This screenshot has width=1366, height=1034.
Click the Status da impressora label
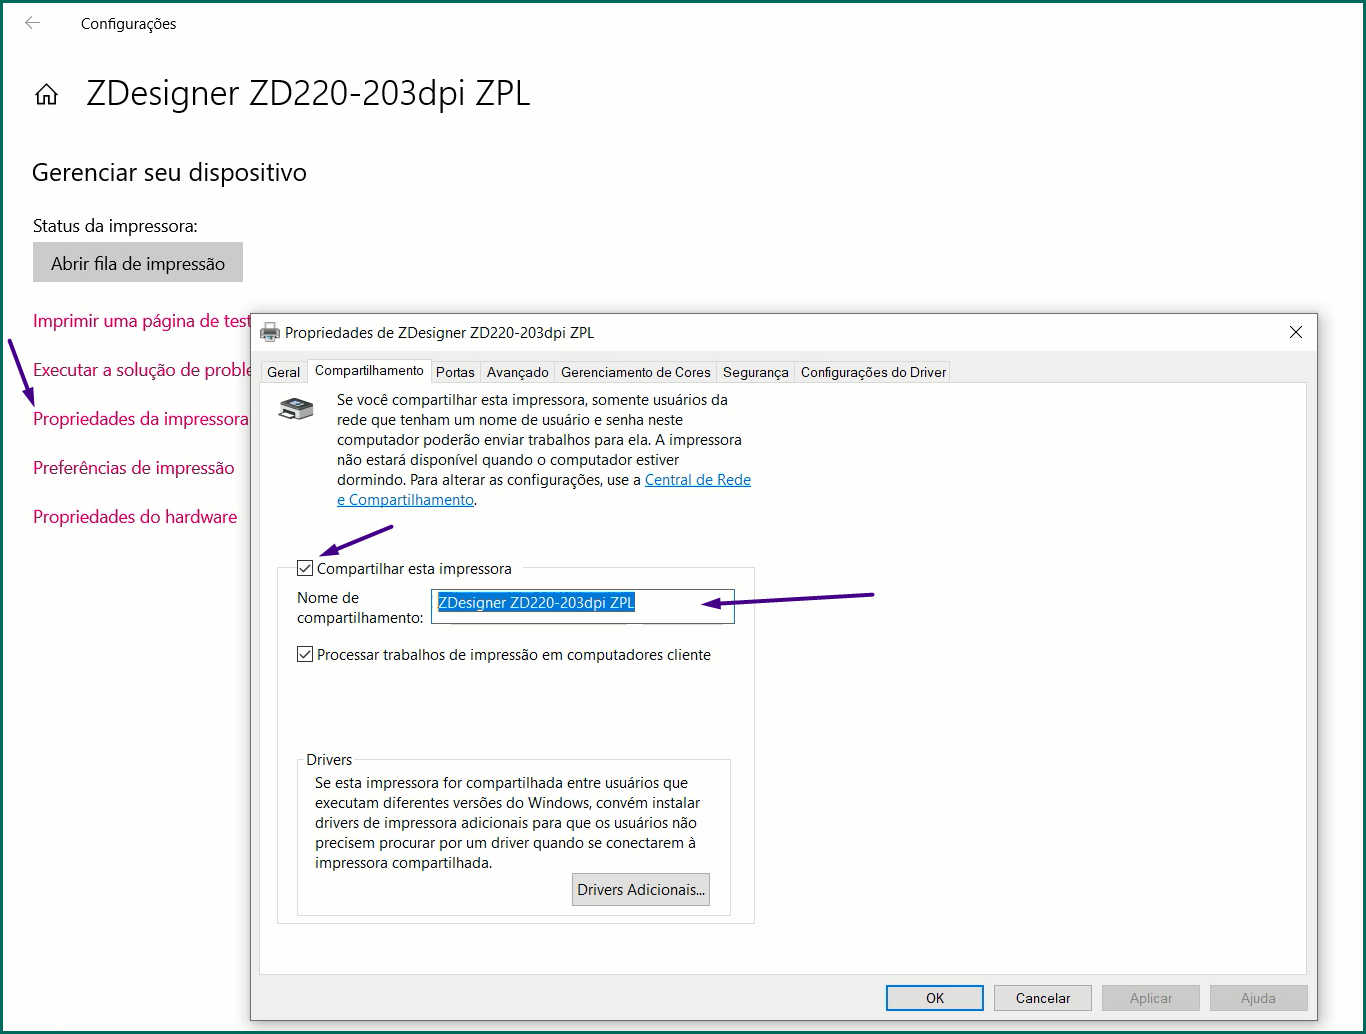click(x=115, y=226)
